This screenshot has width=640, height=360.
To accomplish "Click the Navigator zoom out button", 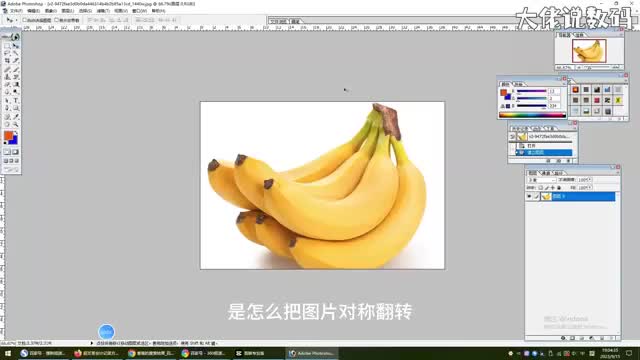I will click(x=580, y=67).
